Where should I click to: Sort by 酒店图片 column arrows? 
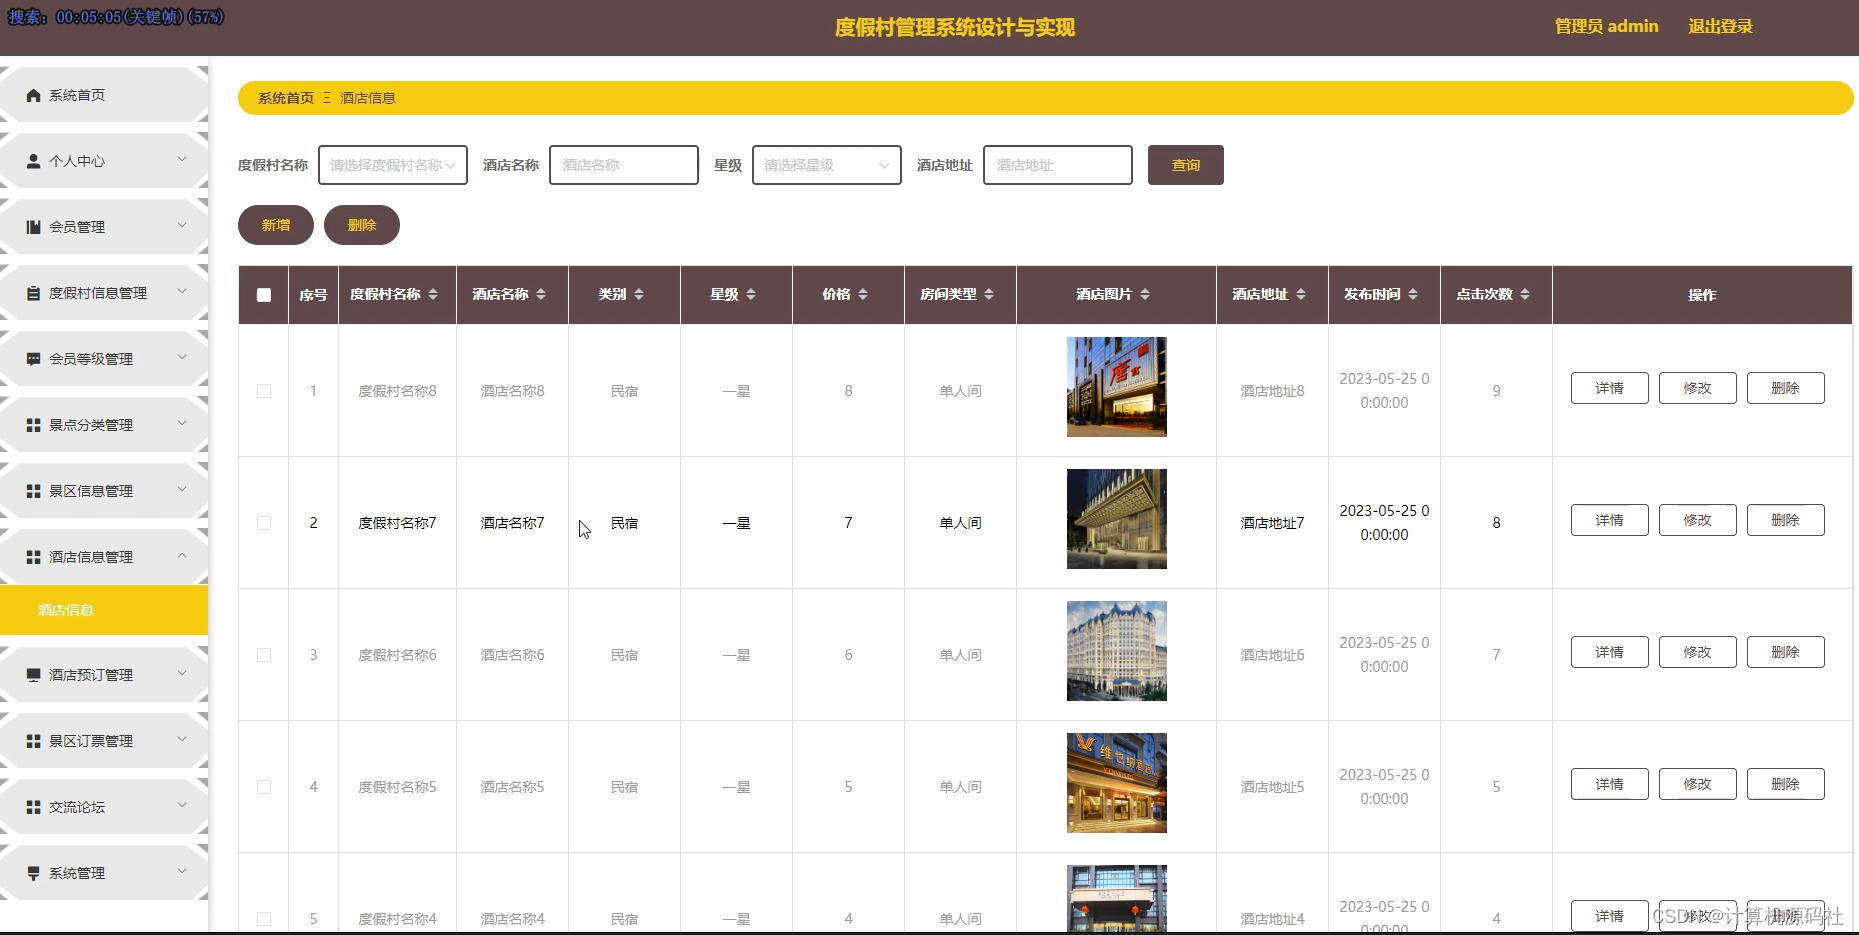(1145, 294)
